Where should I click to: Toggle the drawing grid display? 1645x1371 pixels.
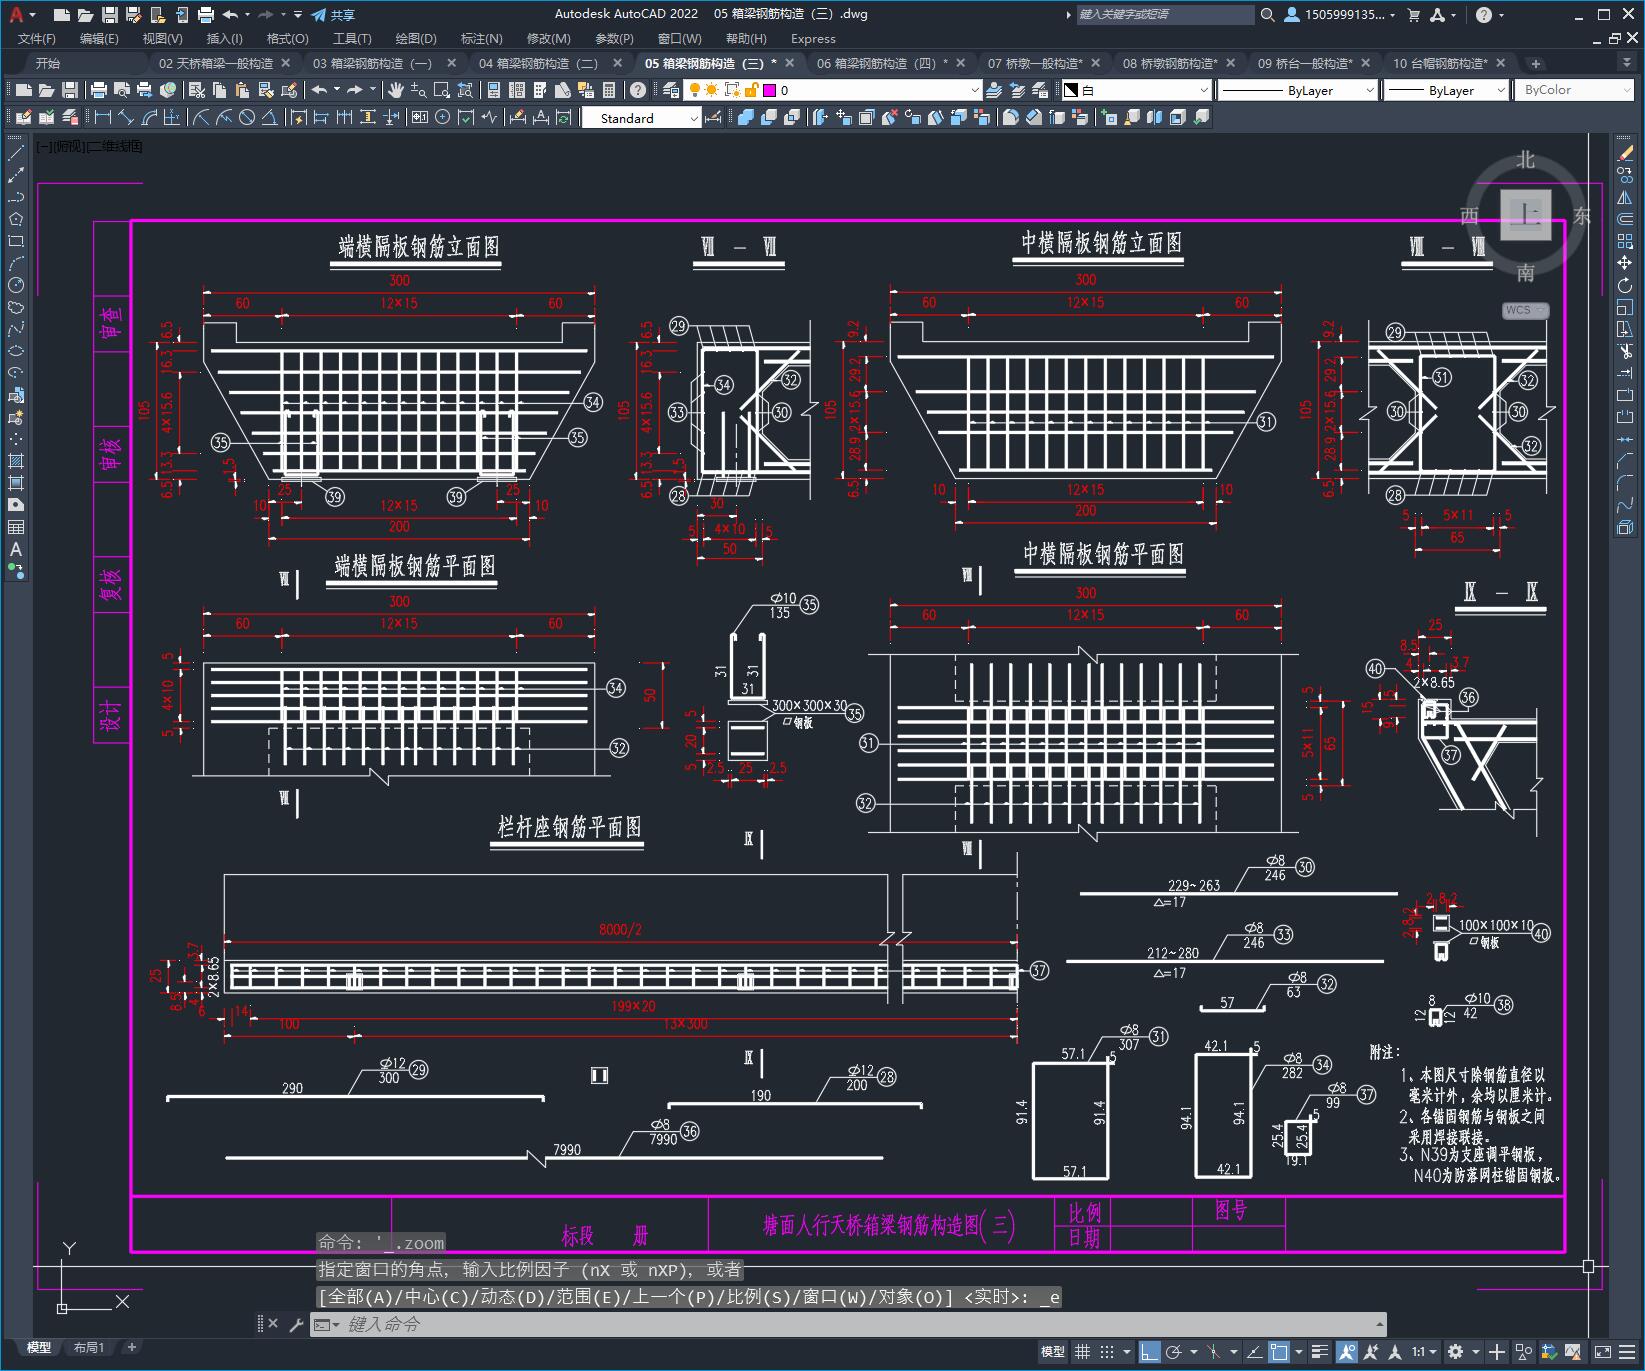pos(1082,1352)
